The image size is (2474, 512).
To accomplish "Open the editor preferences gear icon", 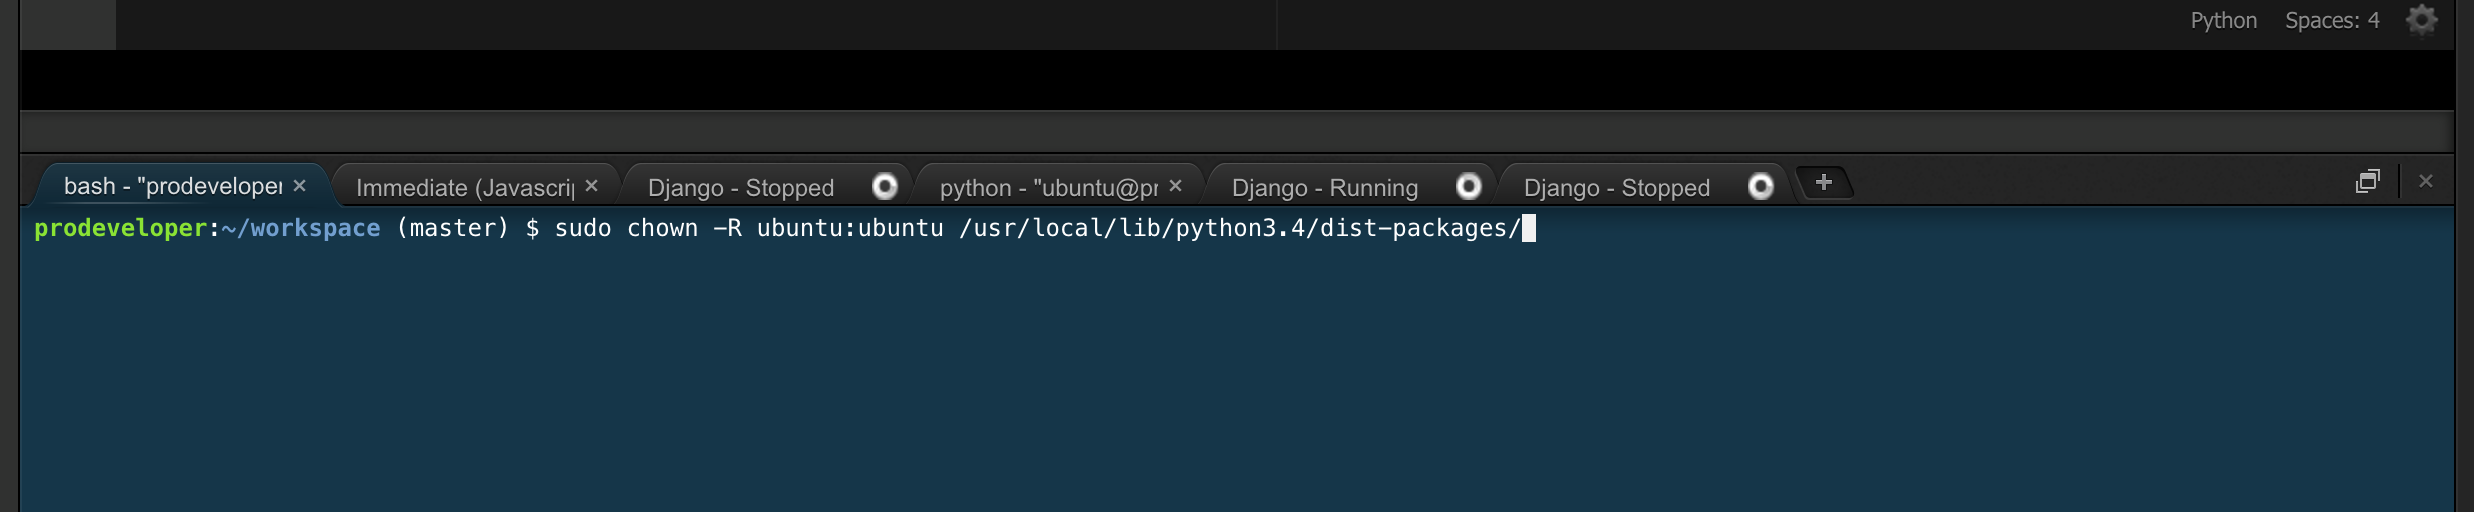I will pos(2421,20).
